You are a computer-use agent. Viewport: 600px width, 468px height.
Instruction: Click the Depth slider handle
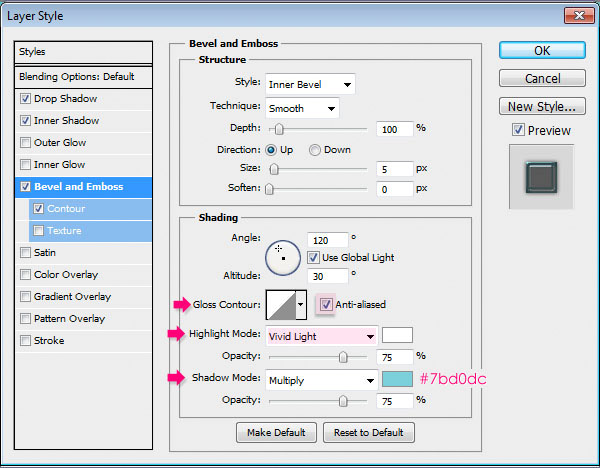pyautogui.click(x=279, y=130)
